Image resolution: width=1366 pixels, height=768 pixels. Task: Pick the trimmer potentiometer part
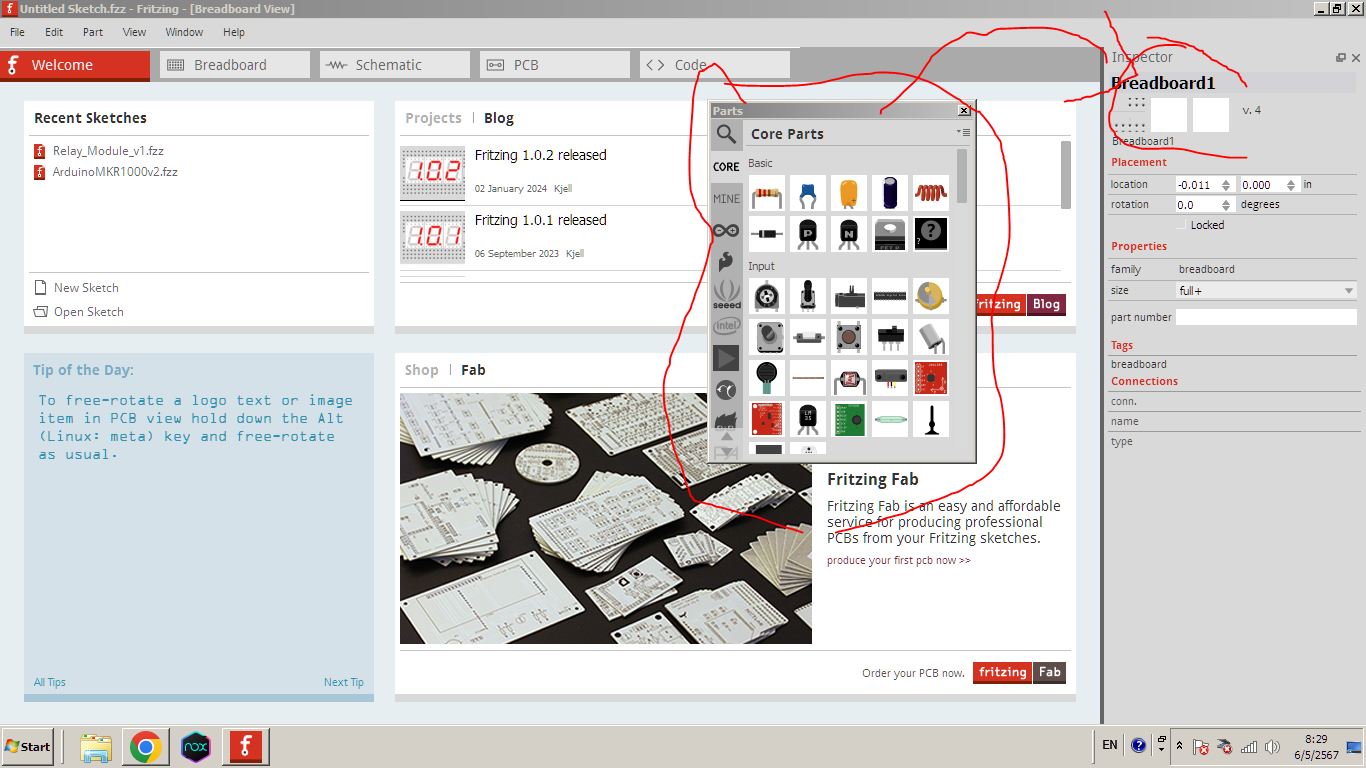click(x=767, y=296)
